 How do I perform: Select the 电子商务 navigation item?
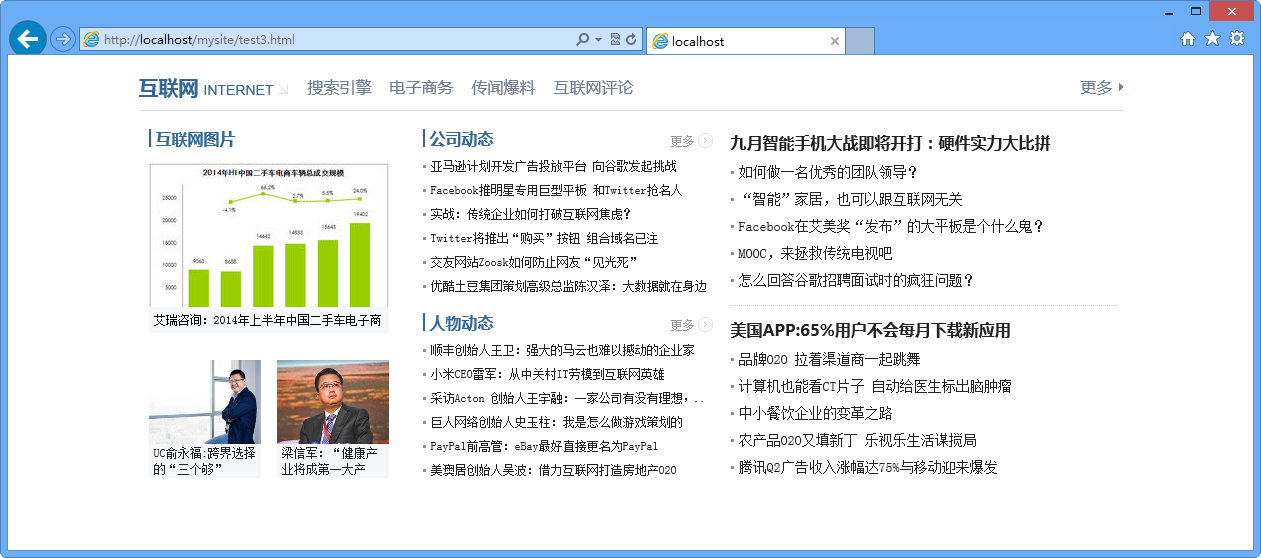pos(421,88)
